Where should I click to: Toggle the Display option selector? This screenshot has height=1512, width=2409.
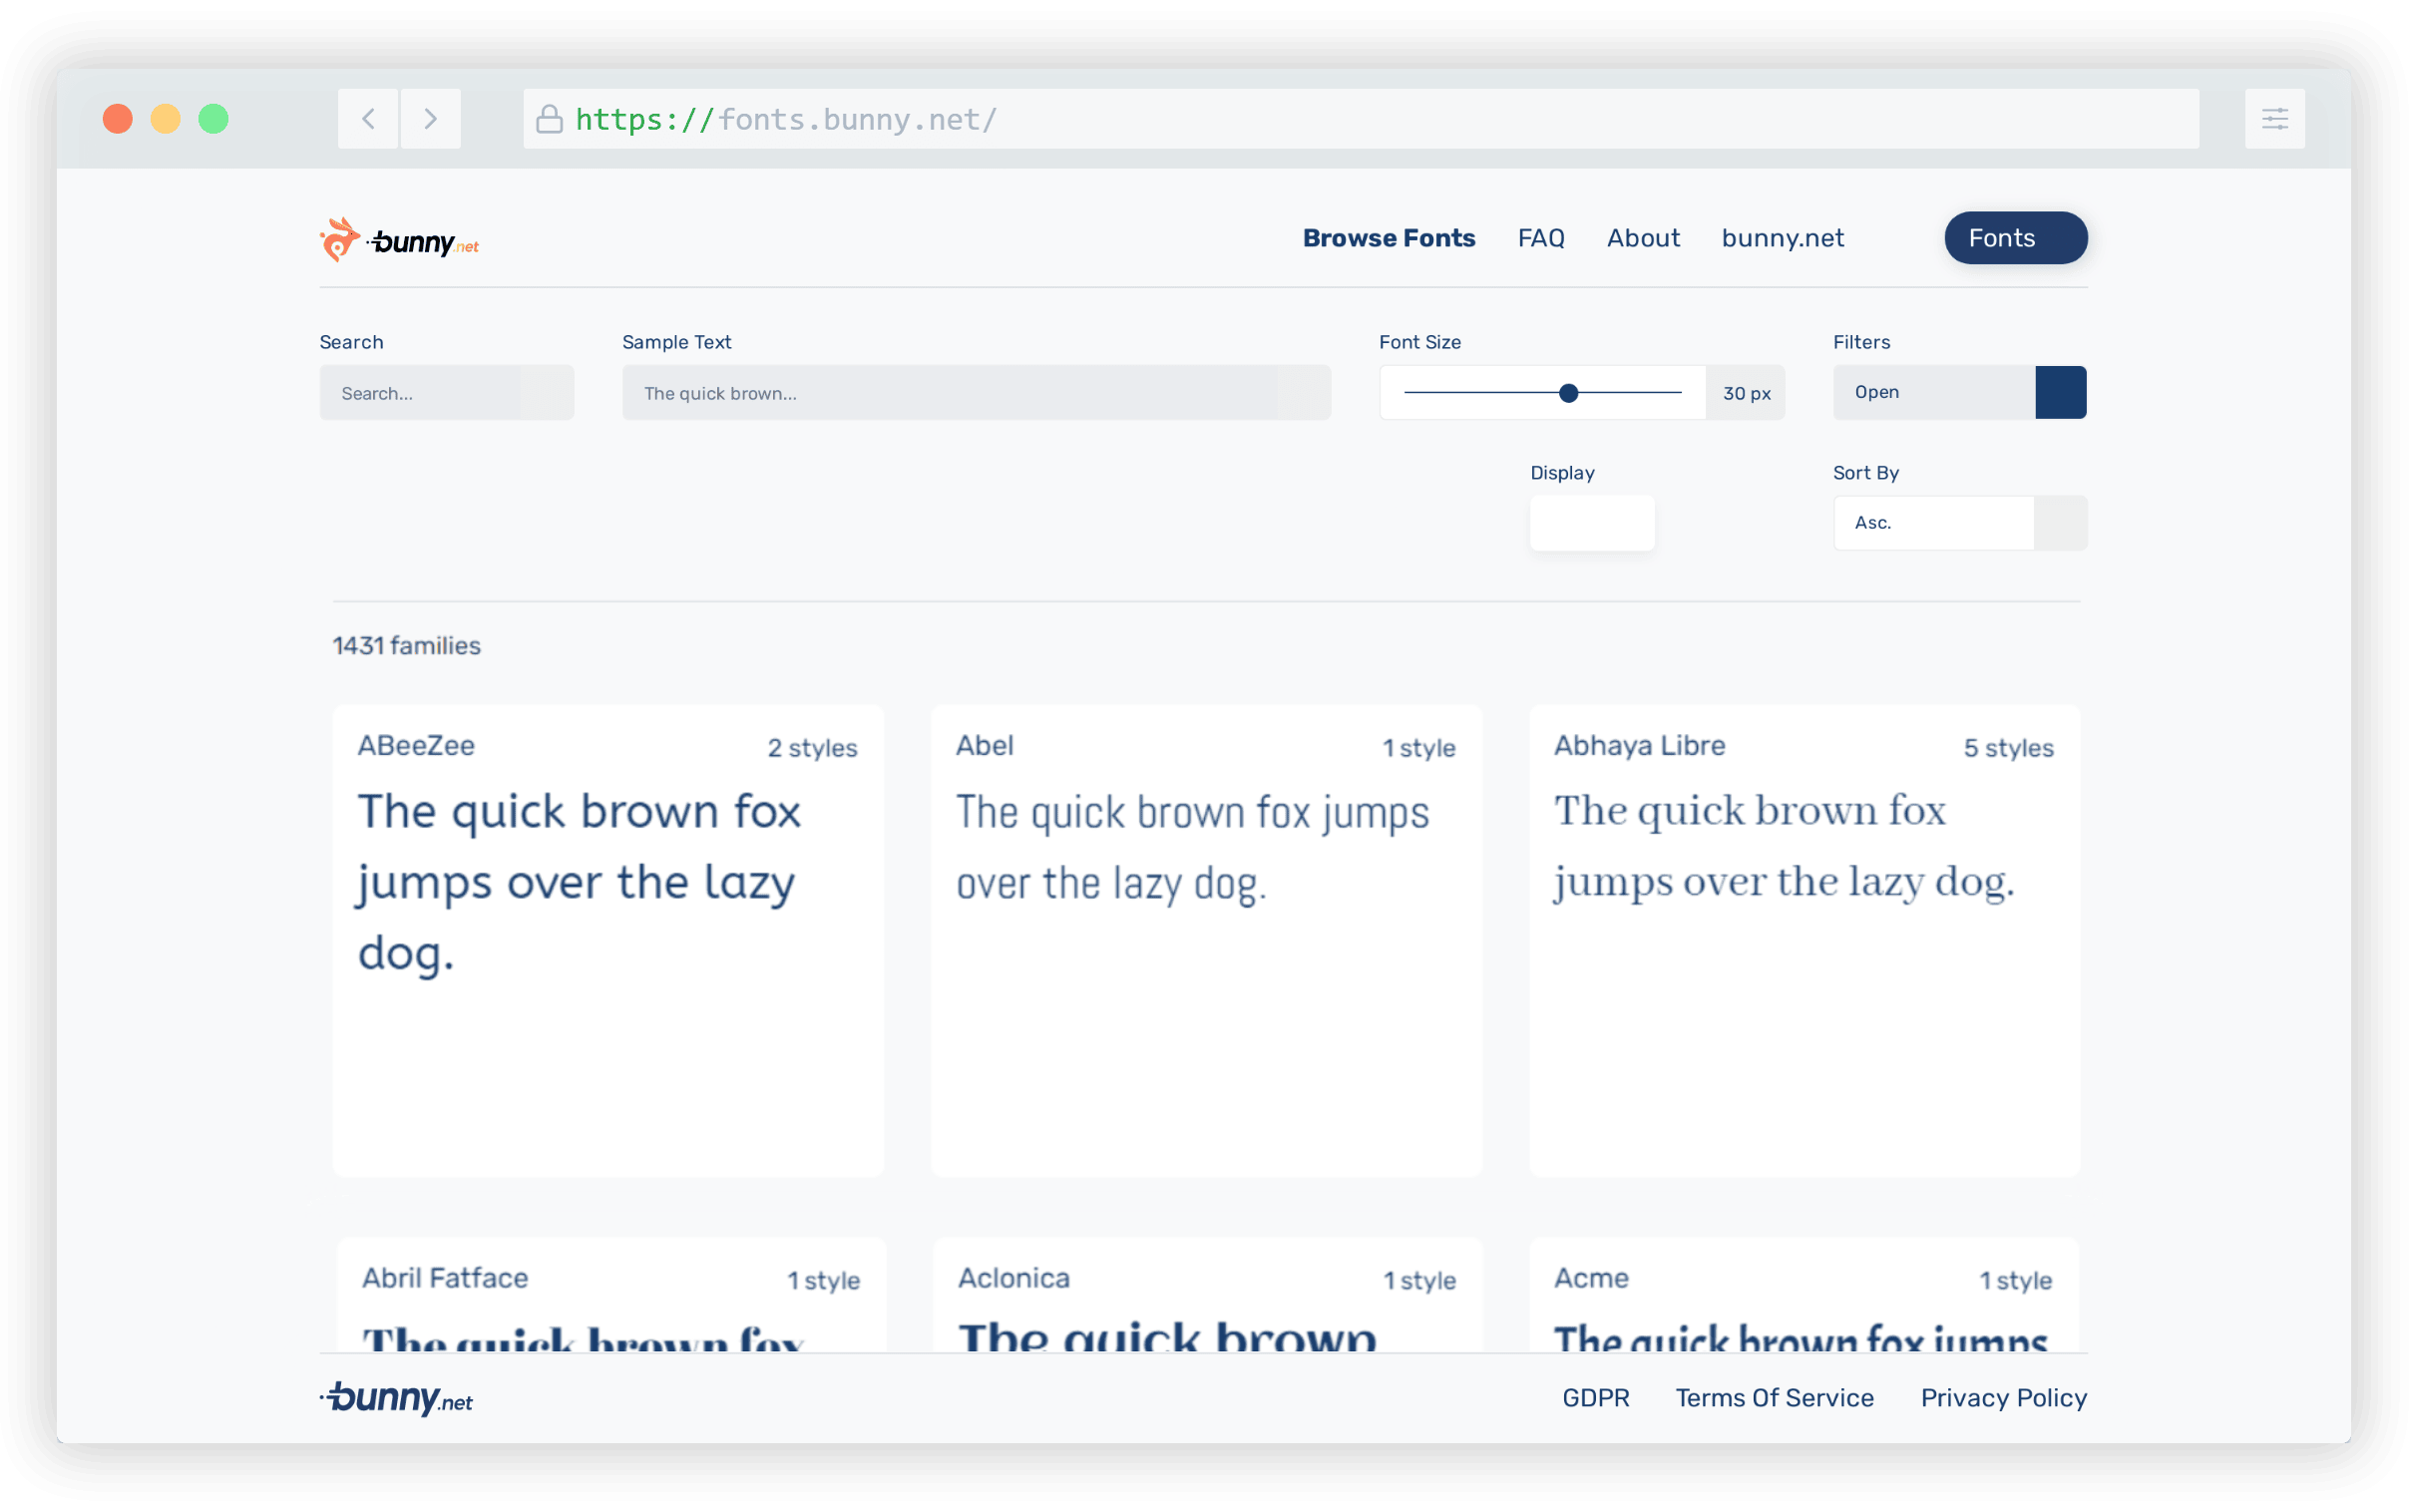point(1592,523)
